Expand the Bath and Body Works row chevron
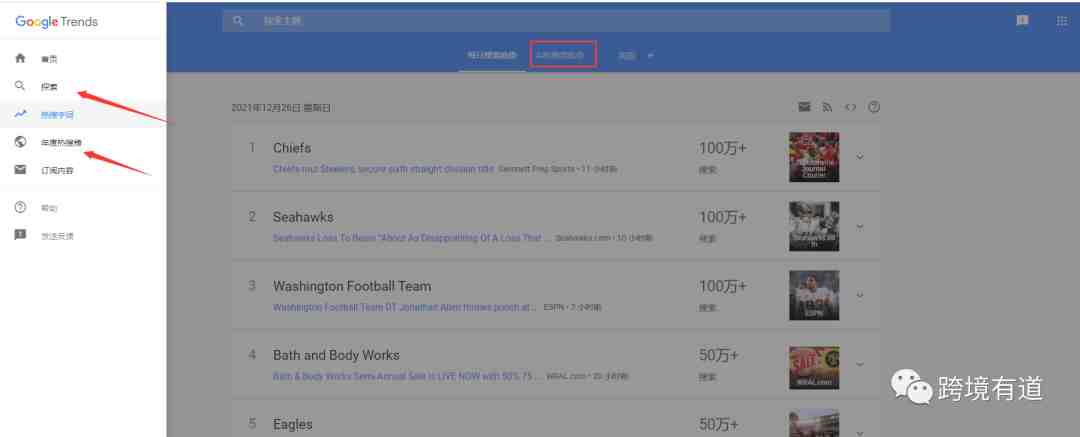1080x437 pixels. point(860,363)
